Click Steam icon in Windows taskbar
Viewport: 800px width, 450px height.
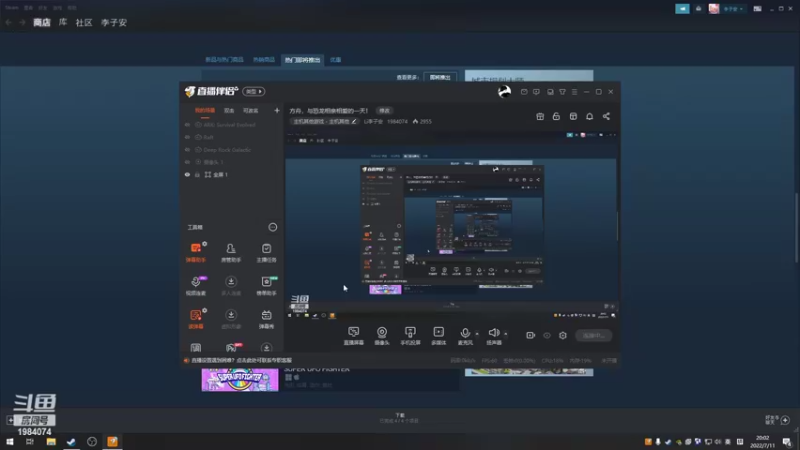[x=71, y=441]
